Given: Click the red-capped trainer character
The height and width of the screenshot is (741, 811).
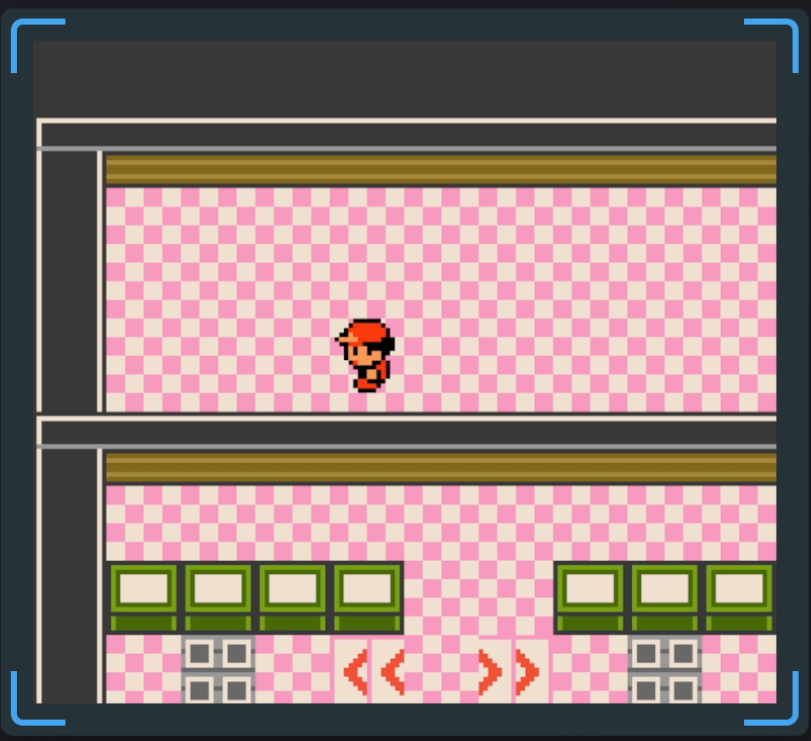Looking at the screenshot, I should click(366, 356).
